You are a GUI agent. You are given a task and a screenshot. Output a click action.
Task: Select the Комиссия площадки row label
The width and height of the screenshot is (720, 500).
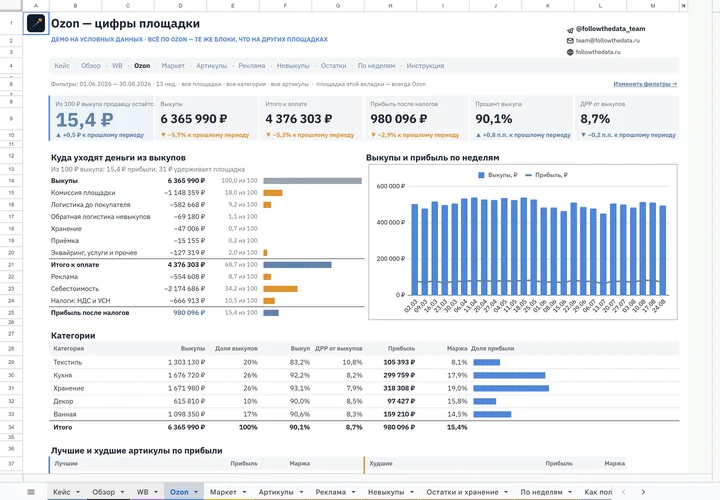tap(83, 193)
